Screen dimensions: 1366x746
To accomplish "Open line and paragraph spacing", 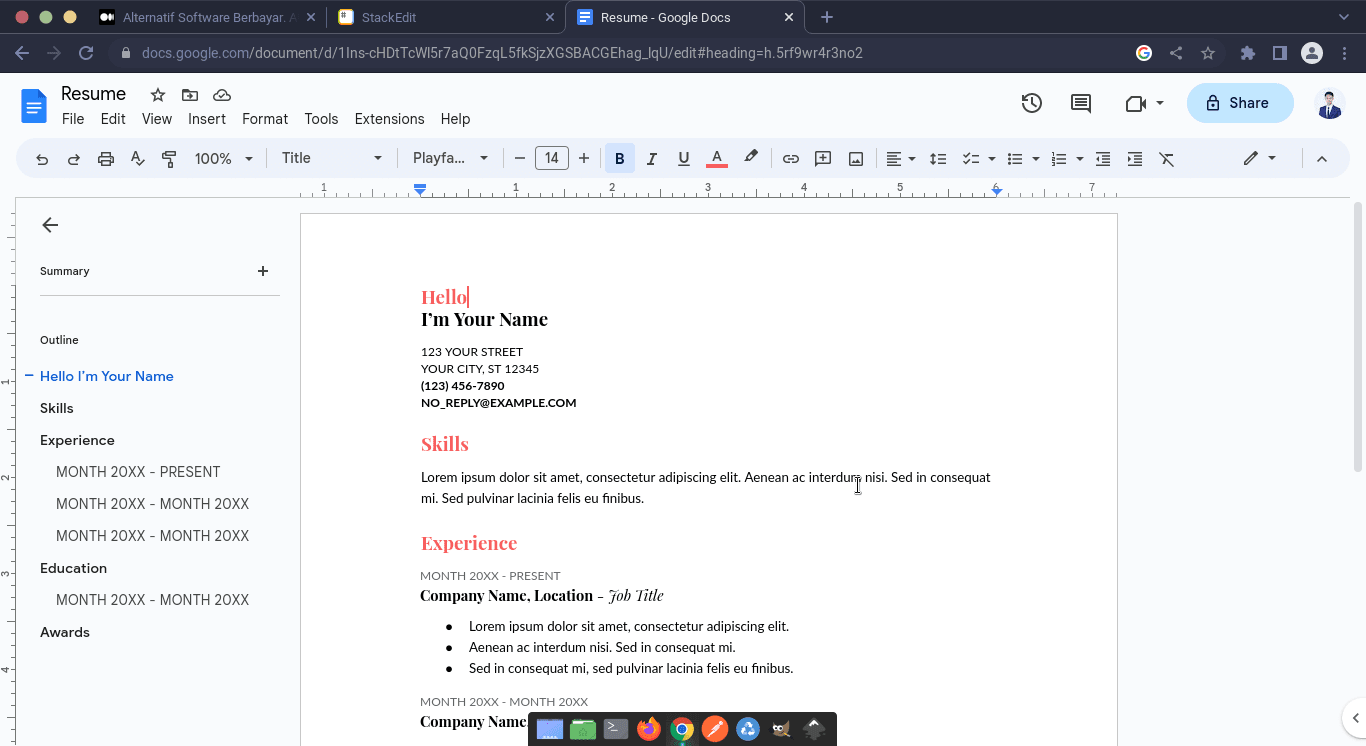I will pyautogui.click(x=938, y=159).
